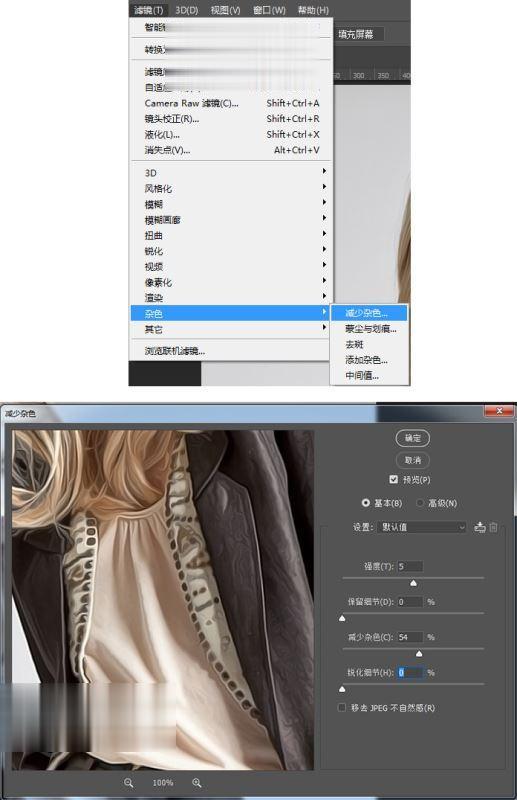The height and width of the screenshot is (800, 517).
Task: Select the 高级(N) radio button
Action: pyautogui.click(x=420, y=503)
